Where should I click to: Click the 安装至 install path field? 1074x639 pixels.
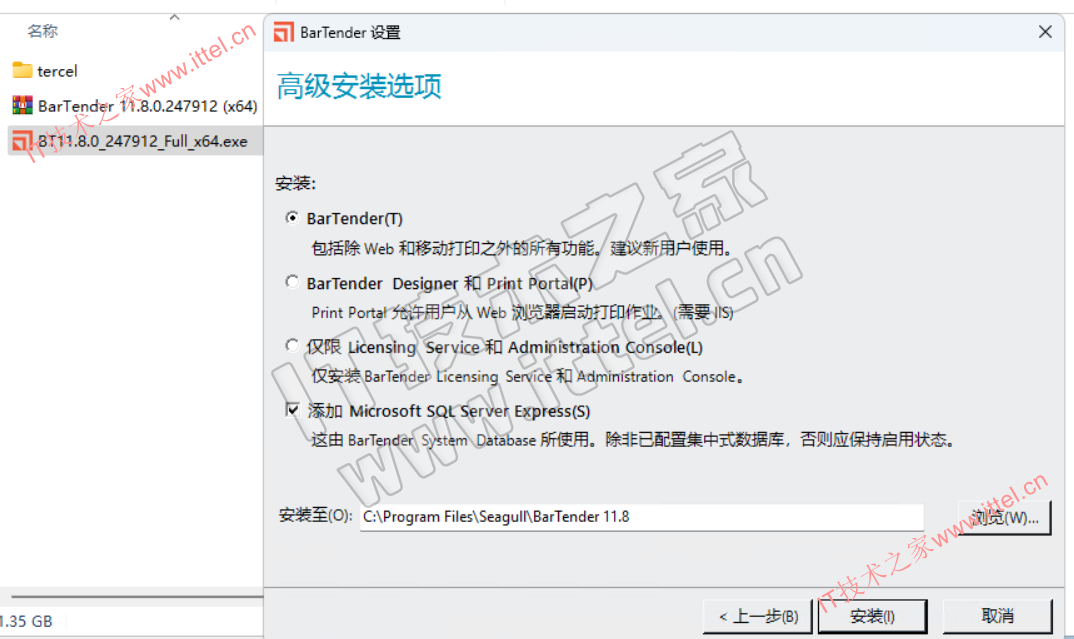pos(640,516)
